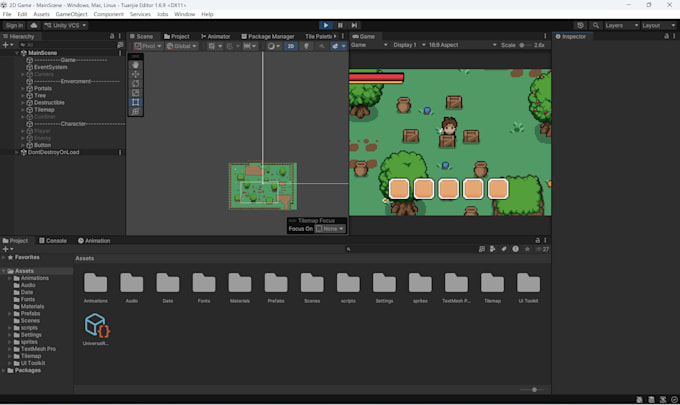Viewport: 680px width, 405px height.
Task: Open the Focus On None dropdown
Action: [330, 229]
